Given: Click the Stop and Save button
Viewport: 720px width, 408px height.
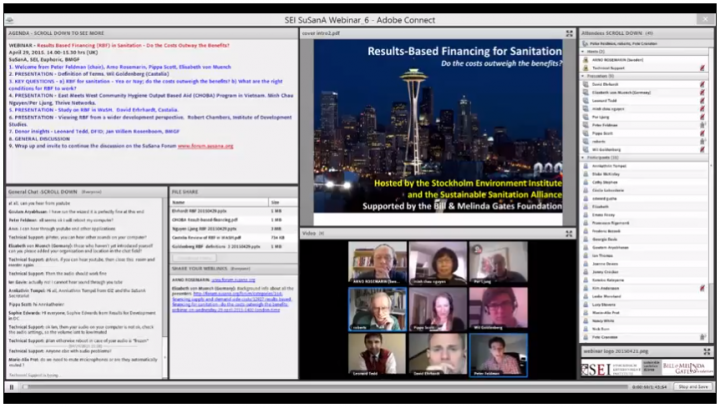Looking at the screenshot, I should [693, 386].
